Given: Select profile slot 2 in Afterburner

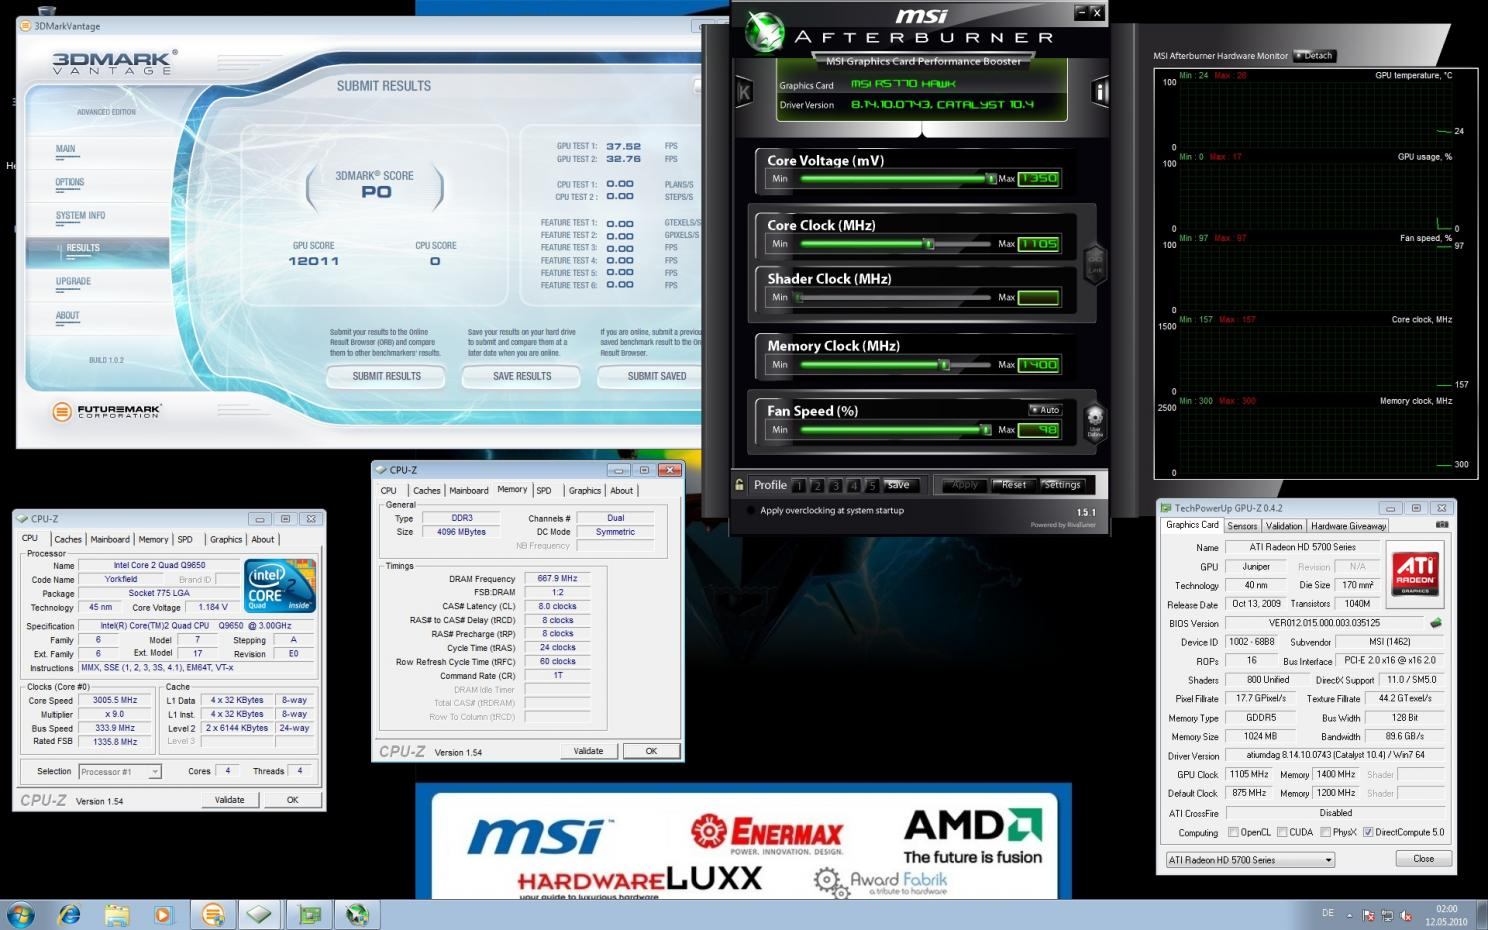Looking at the screenshot, I should click(x=817, y=486).
